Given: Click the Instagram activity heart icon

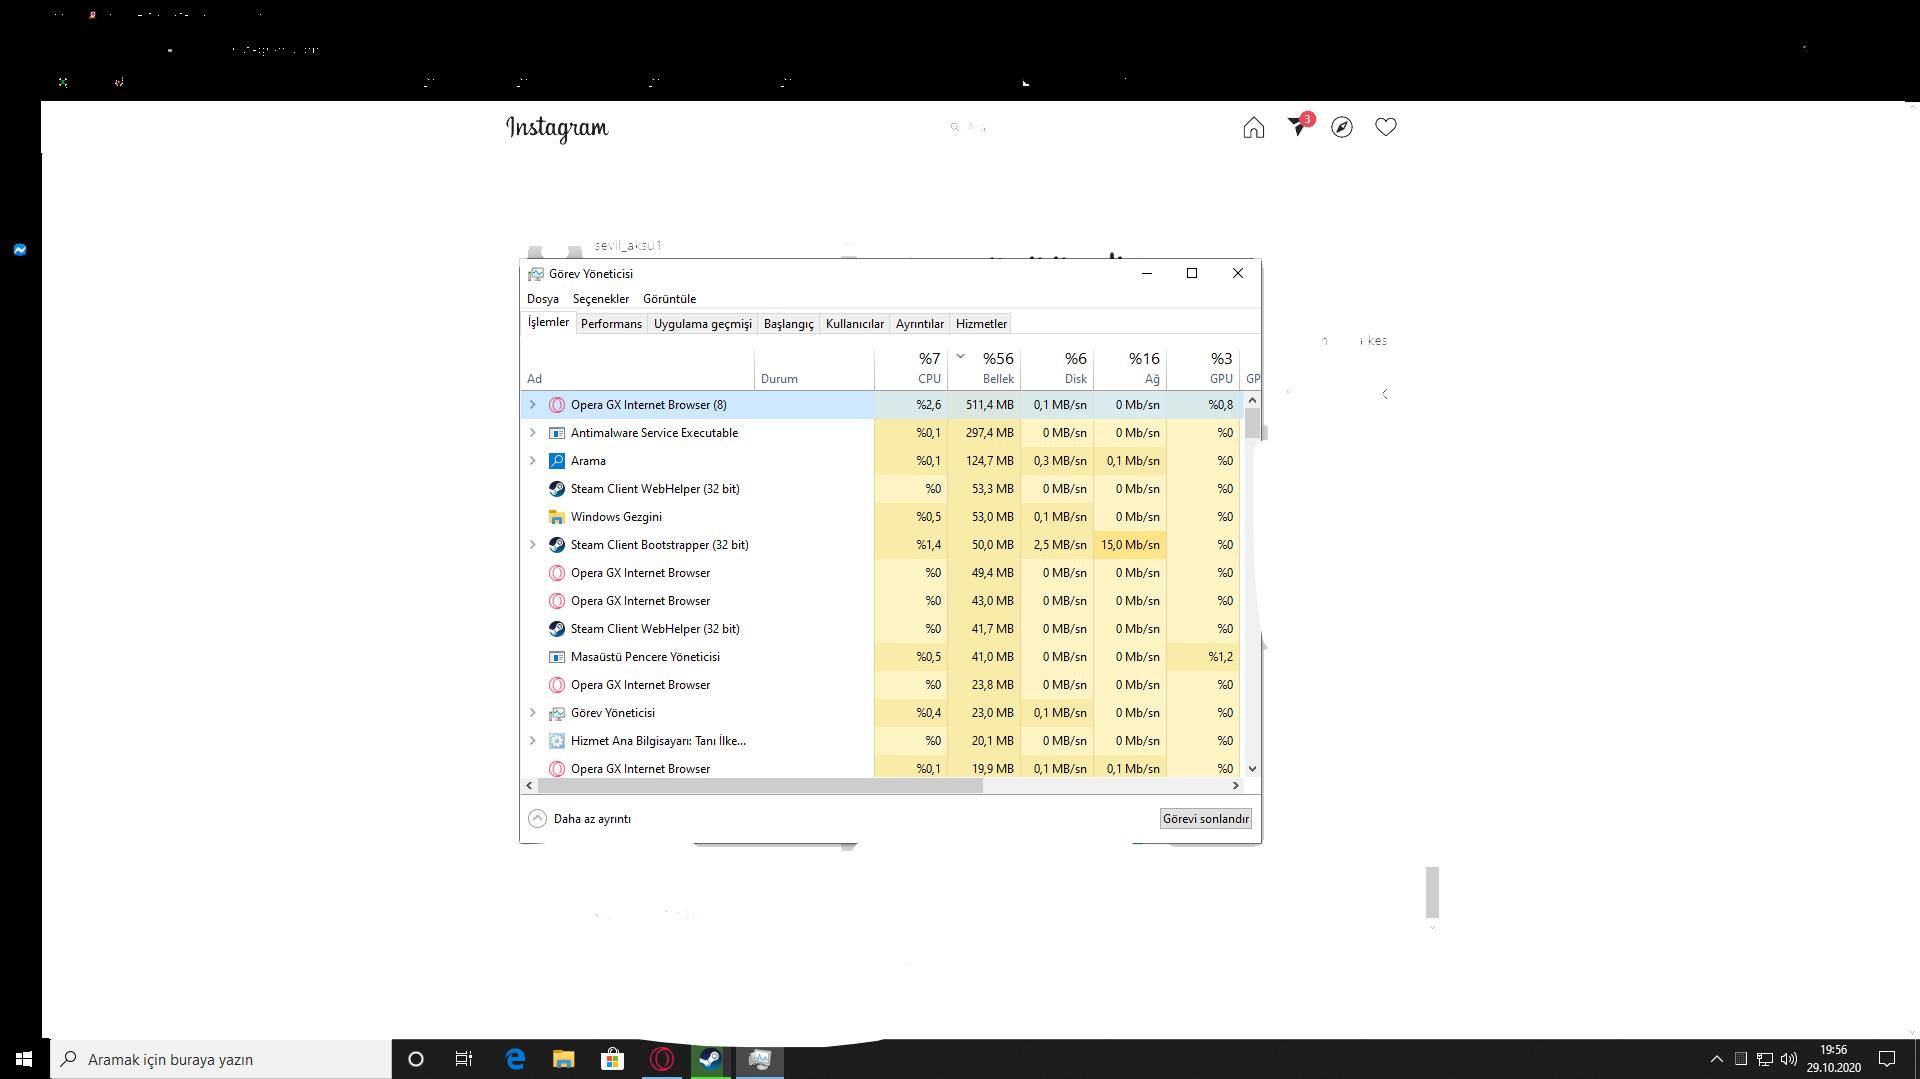Looking at the screenshot, I should click(1385, 127).
